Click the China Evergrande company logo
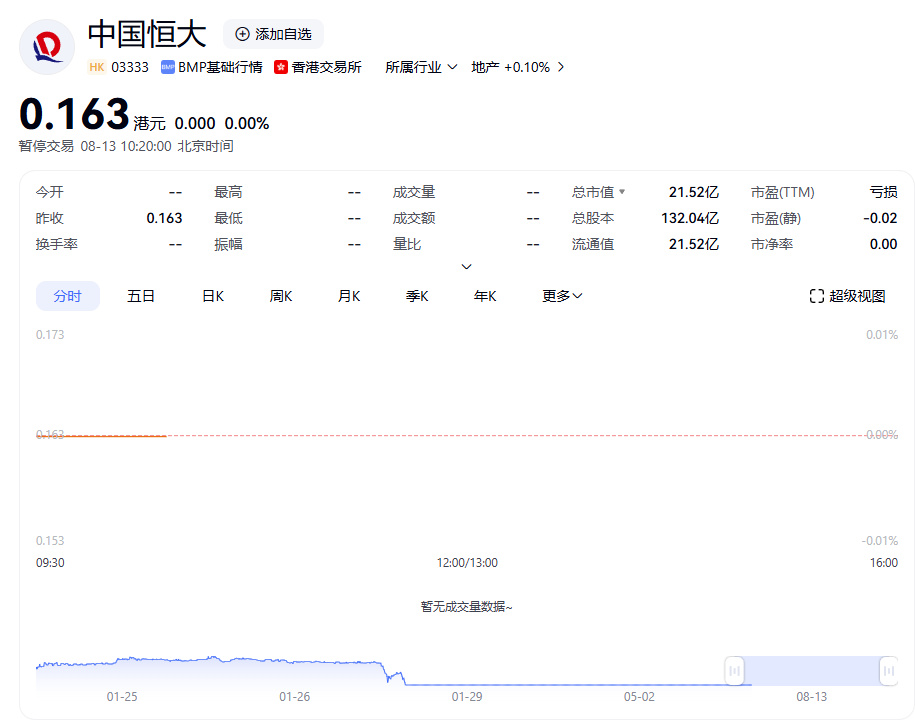915x725 pixels. (47, 47)
